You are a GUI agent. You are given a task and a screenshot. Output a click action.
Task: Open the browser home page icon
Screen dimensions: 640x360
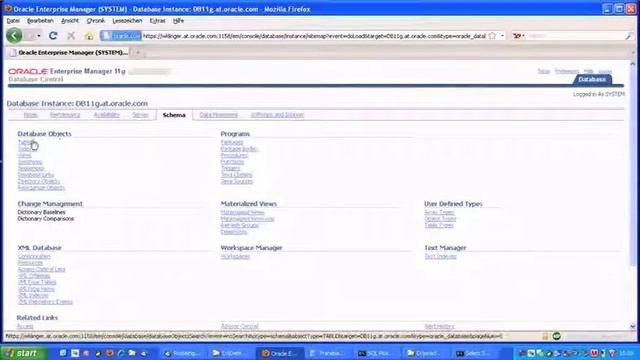(x=89, y=36)
